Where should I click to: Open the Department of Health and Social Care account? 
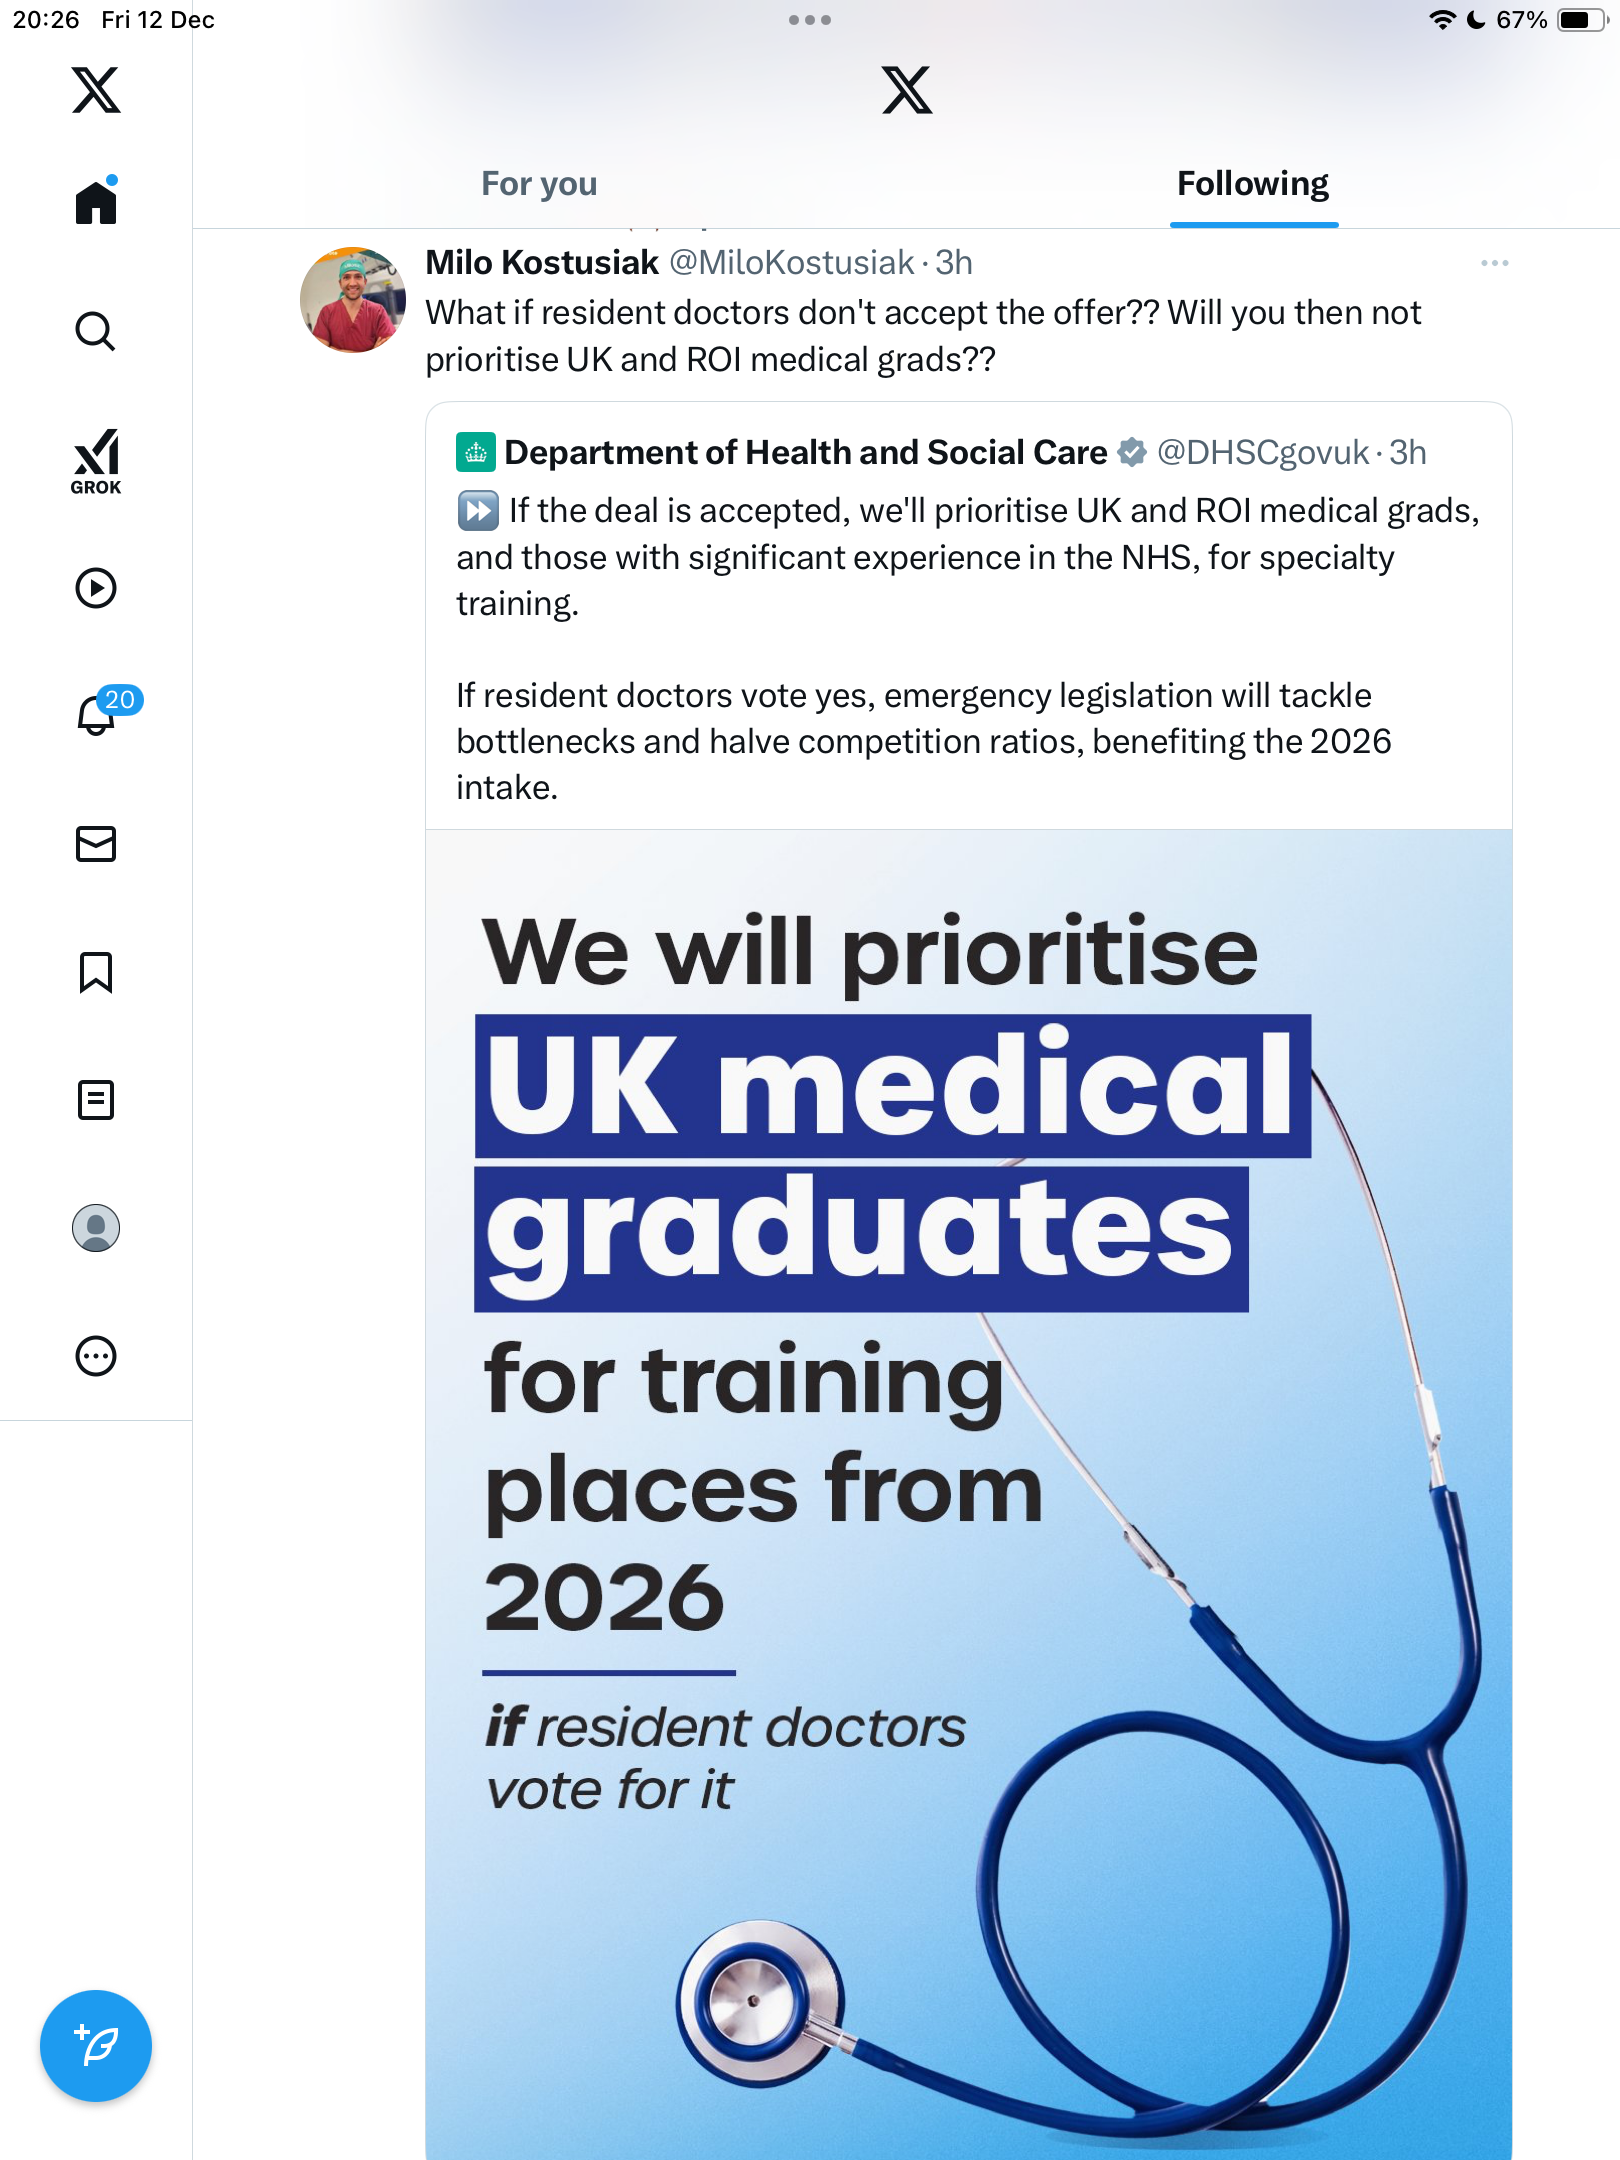pos(805,452)
